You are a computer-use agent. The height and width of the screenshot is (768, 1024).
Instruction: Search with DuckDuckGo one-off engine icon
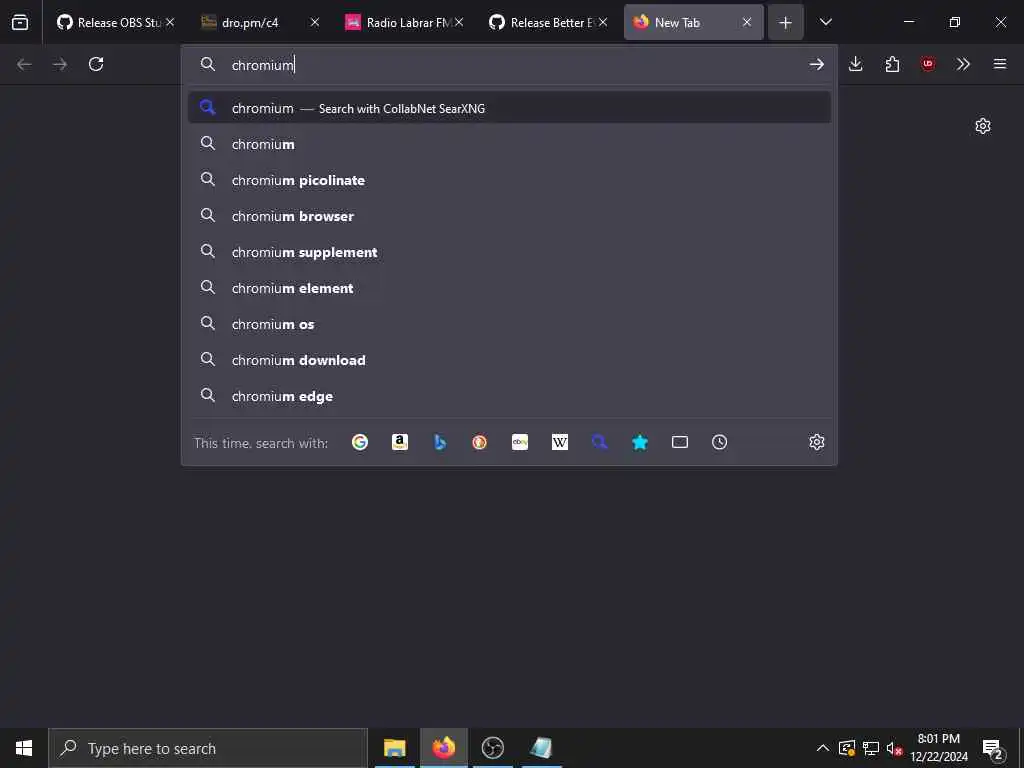point(479,442)
